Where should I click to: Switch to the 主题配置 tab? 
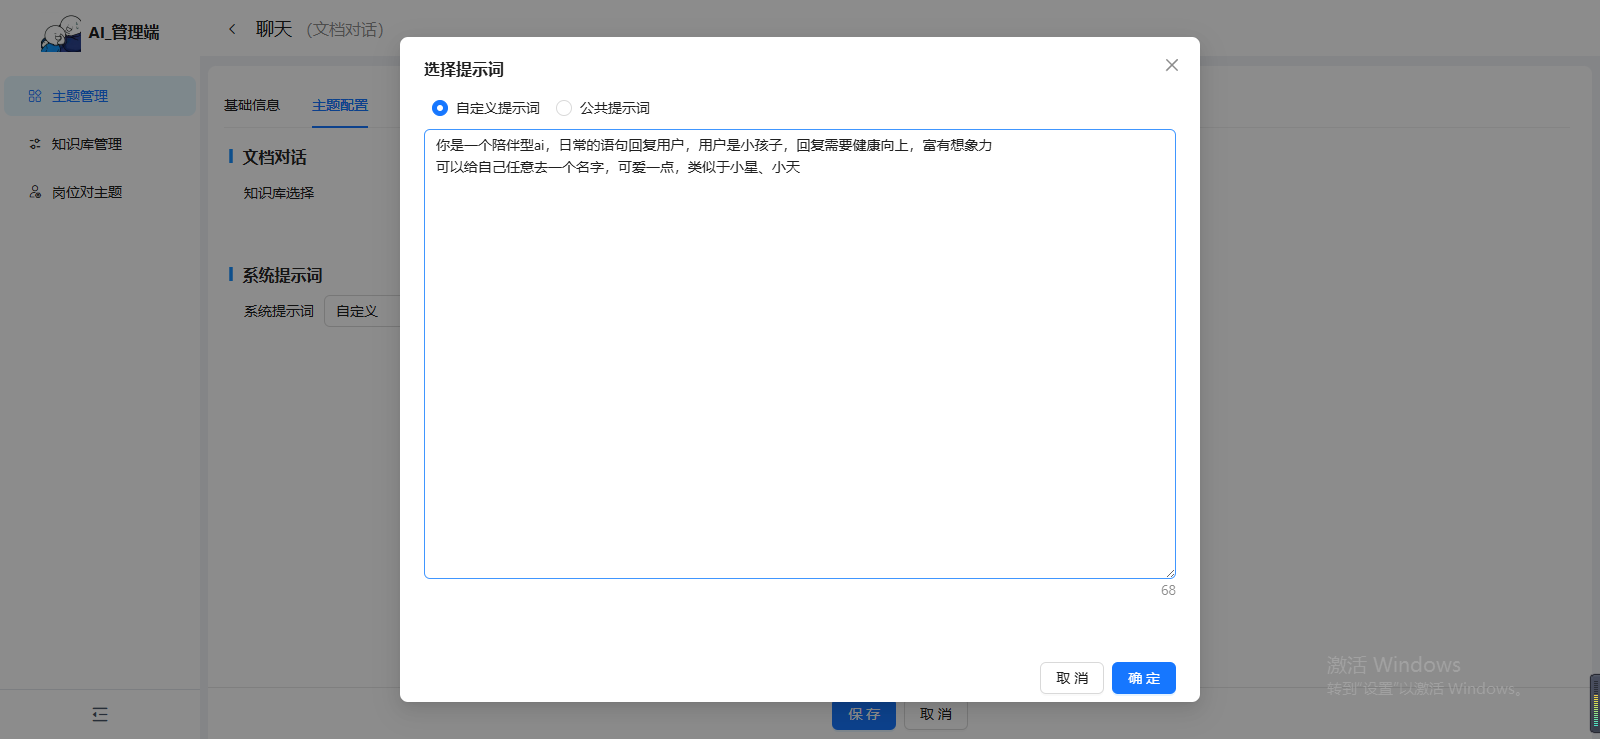tap(340, 105)
